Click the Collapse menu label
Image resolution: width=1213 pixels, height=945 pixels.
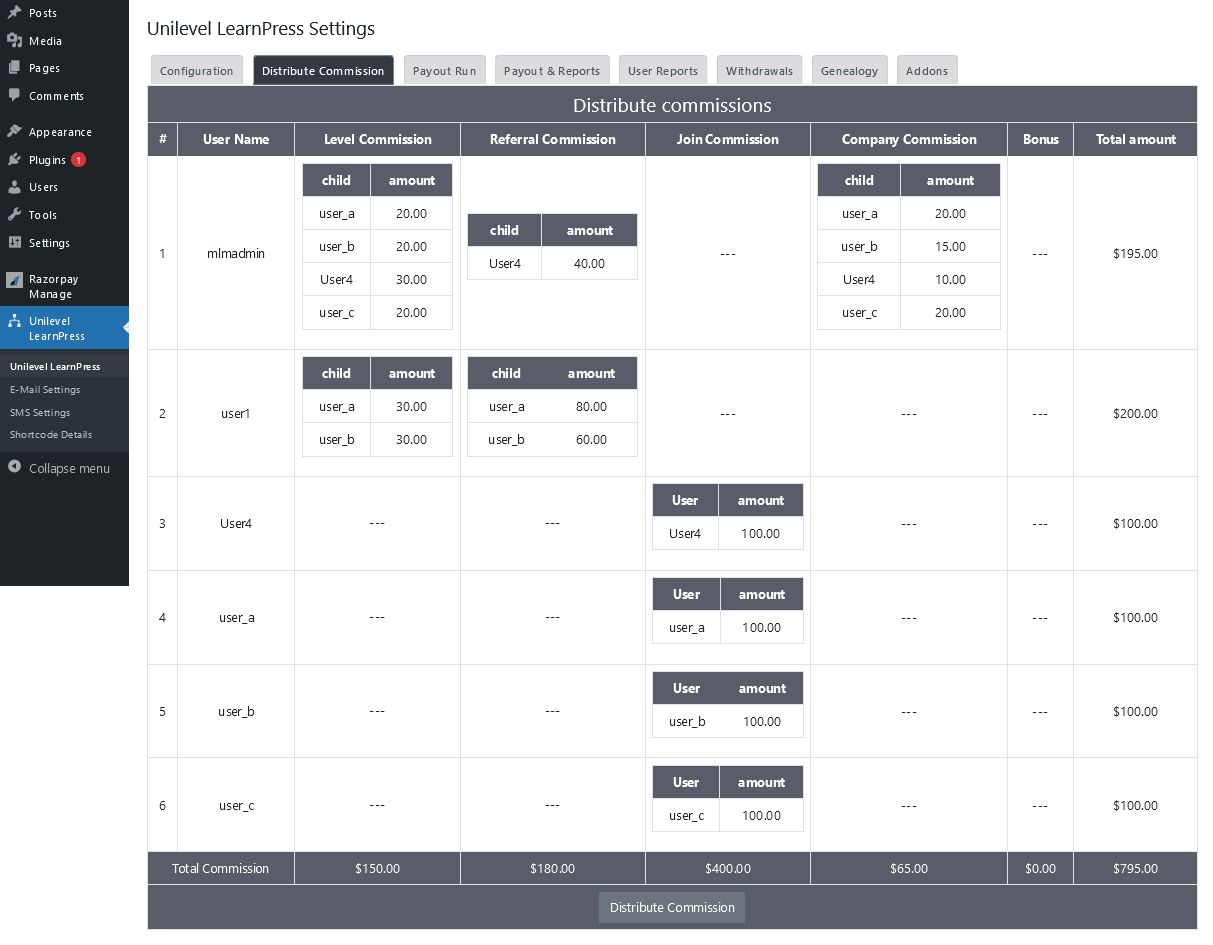70,468
